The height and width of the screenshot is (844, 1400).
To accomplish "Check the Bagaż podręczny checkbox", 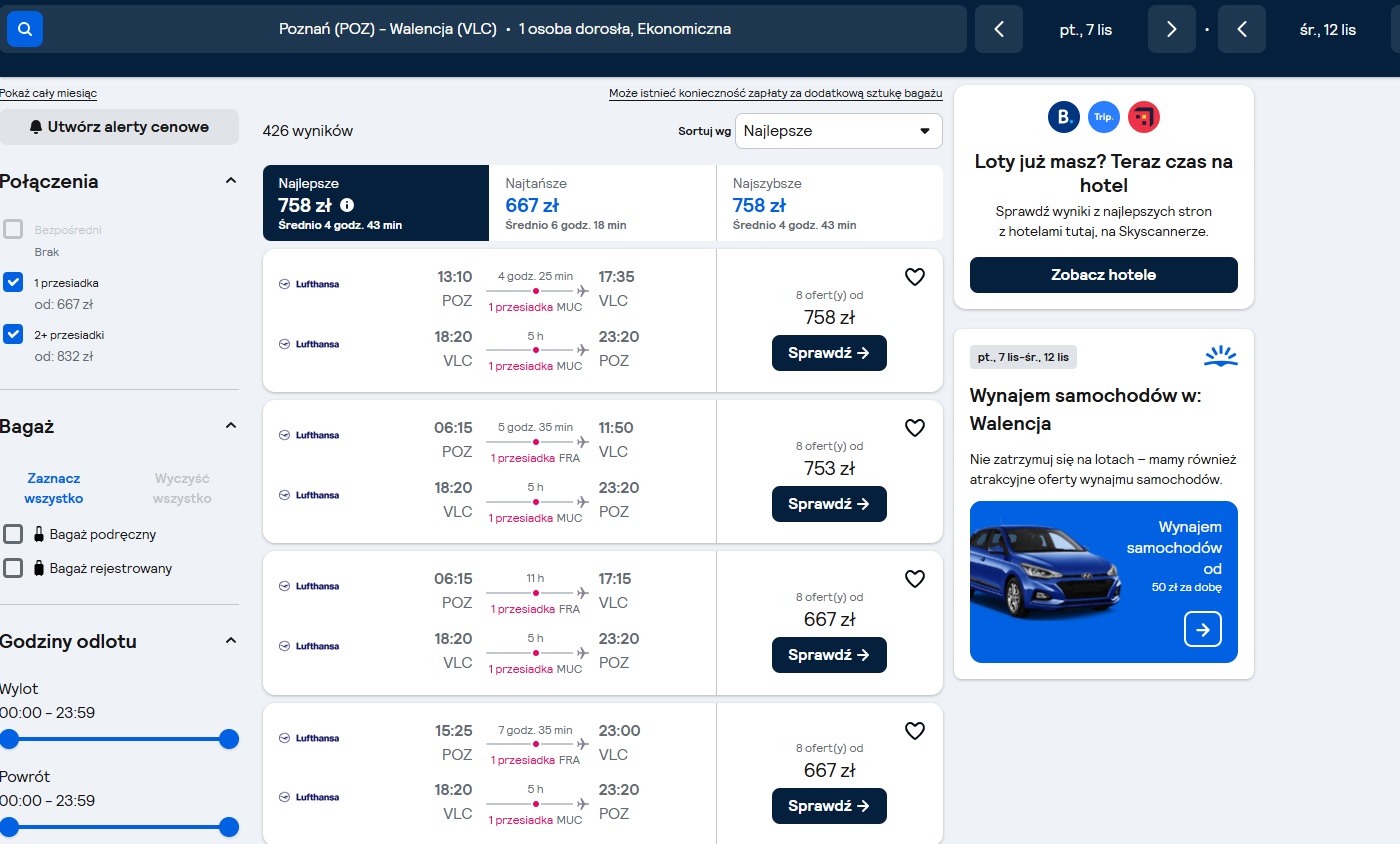I will [x=13, y=534].
